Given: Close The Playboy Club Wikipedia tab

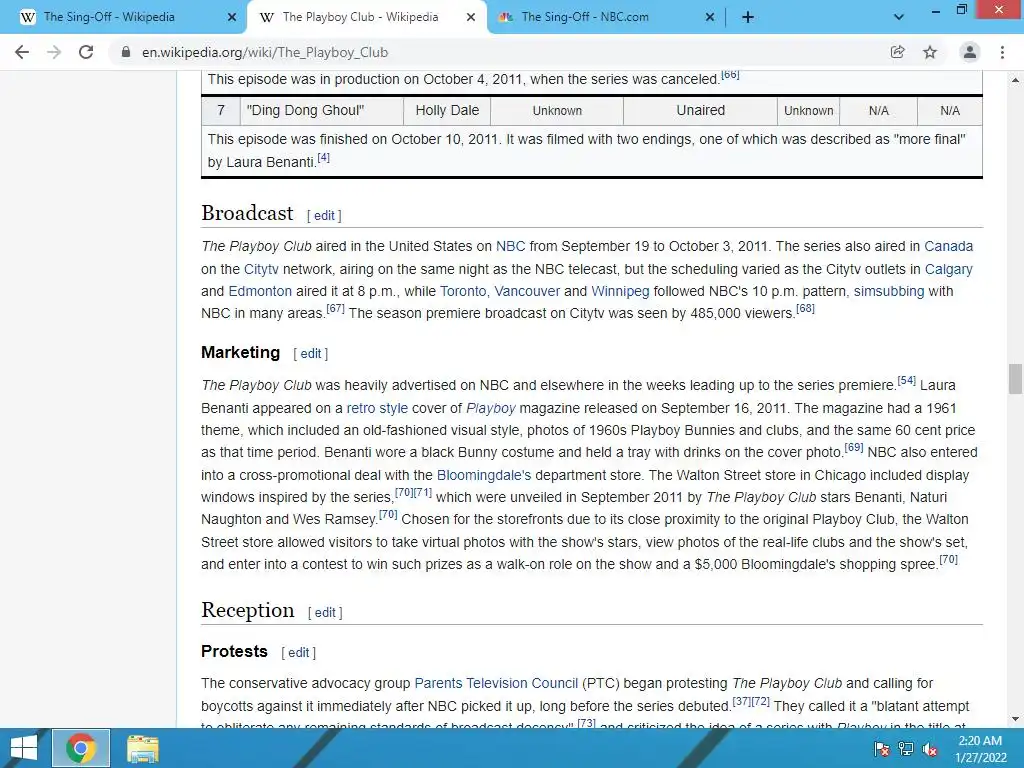Looking at the screenshot, I should coord(470,18).
